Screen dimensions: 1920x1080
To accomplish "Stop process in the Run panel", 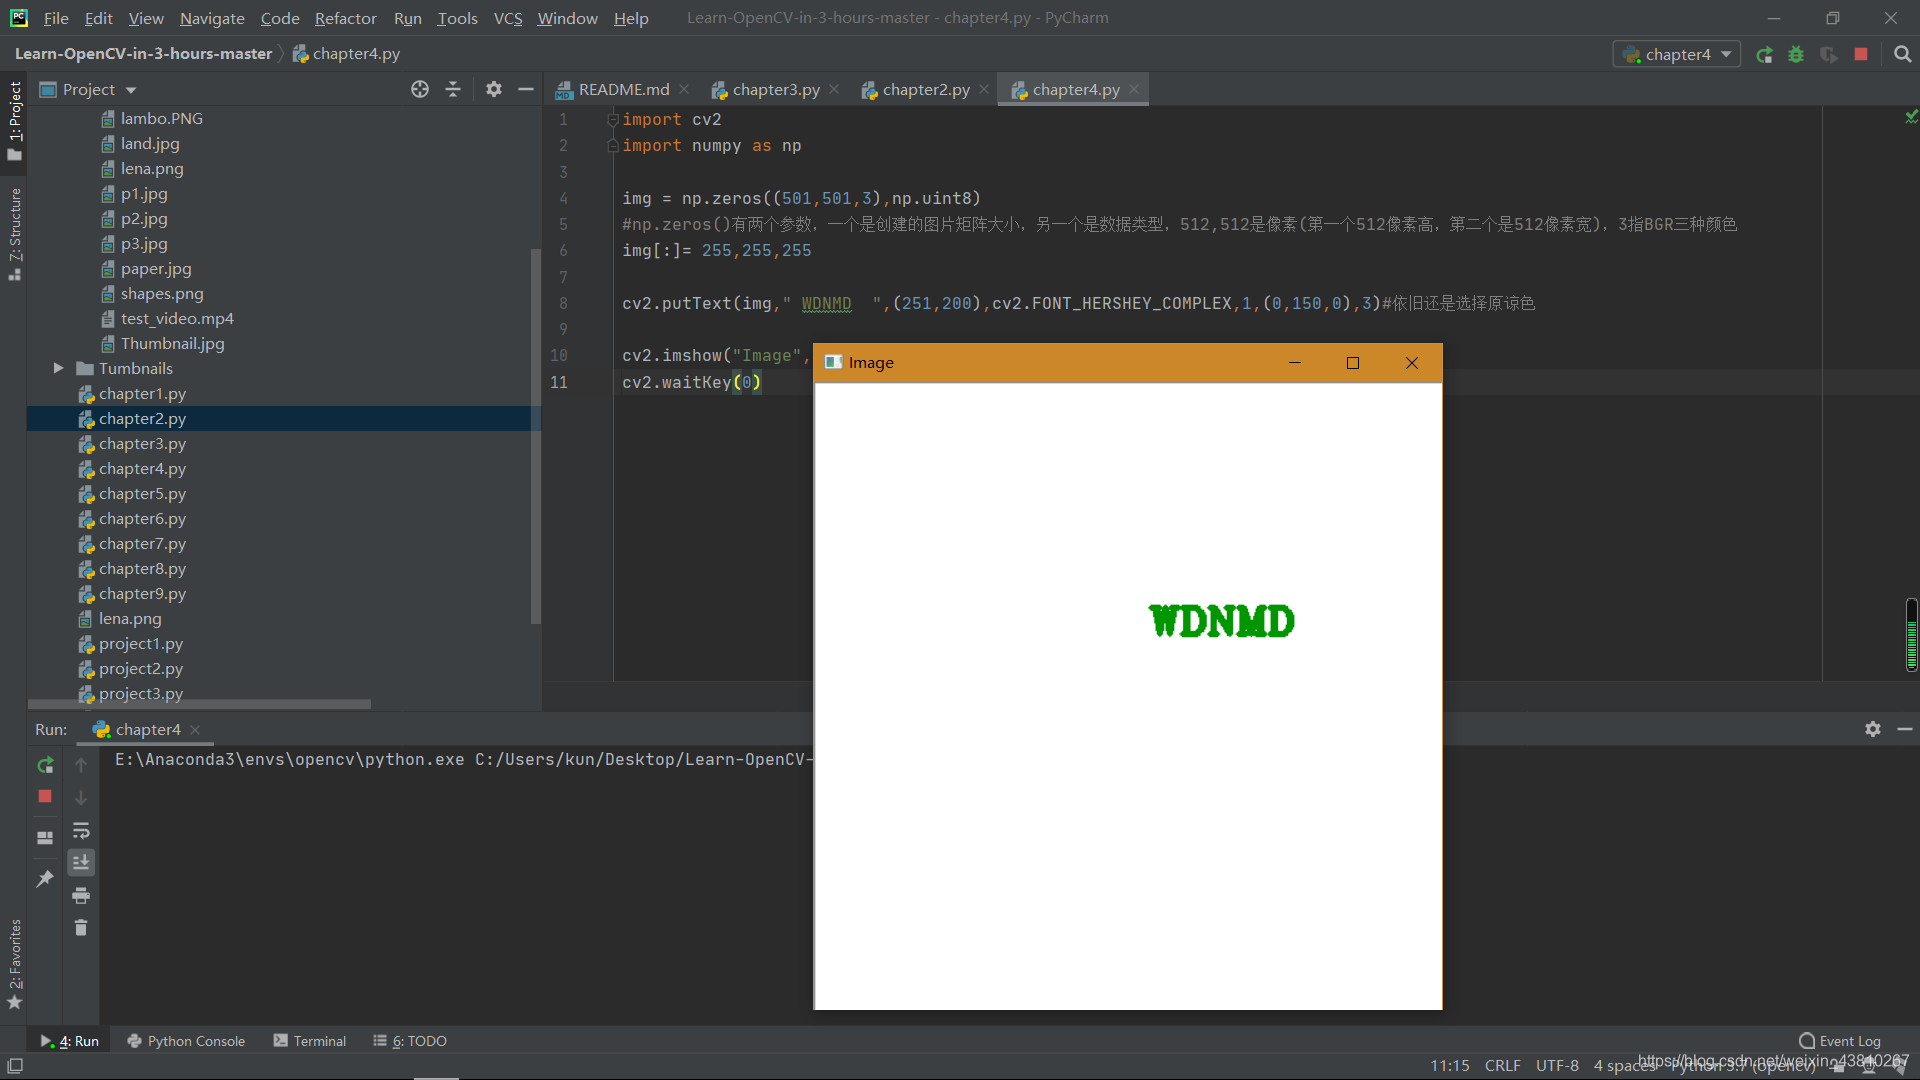I will coord(45,797).
